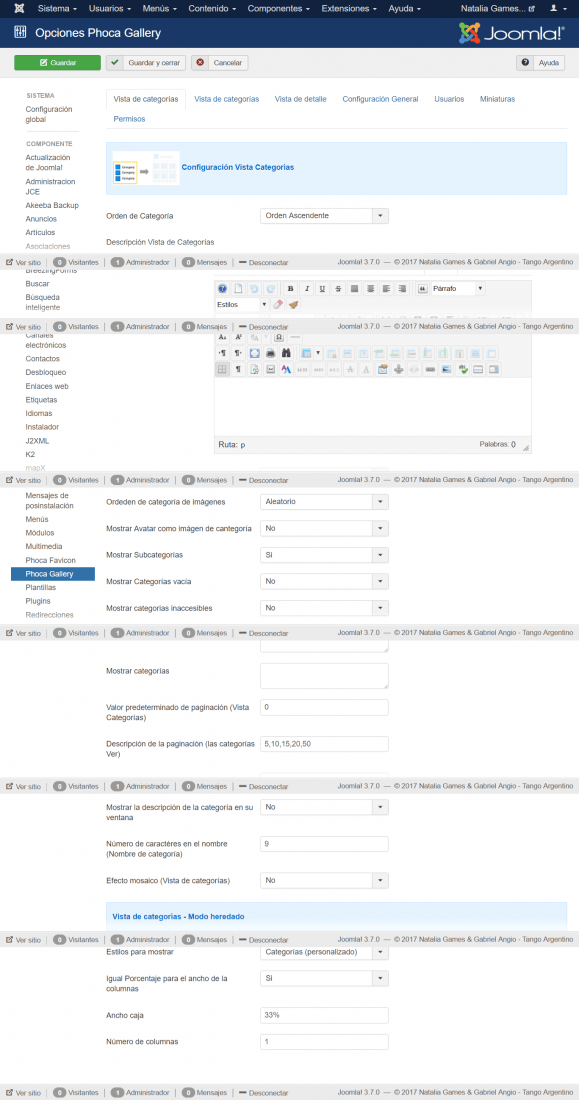Click the superscript icon in editor
The image size is (579, 1100).
(x=239, y=337)
